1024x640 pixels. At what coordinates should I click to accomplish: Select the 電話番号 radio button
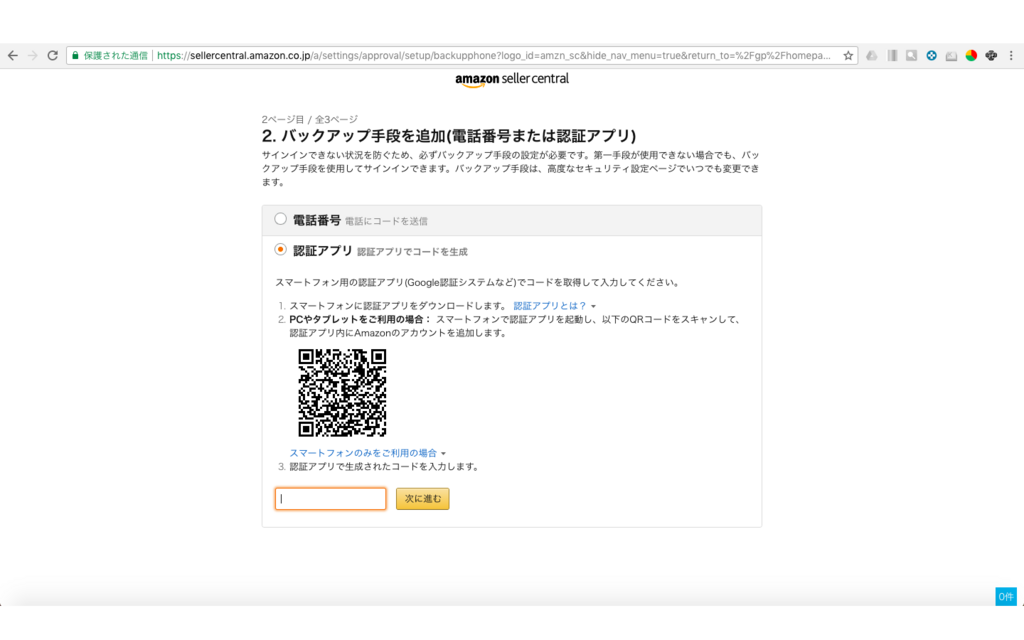pyautogui.click(x=280, y=219)
